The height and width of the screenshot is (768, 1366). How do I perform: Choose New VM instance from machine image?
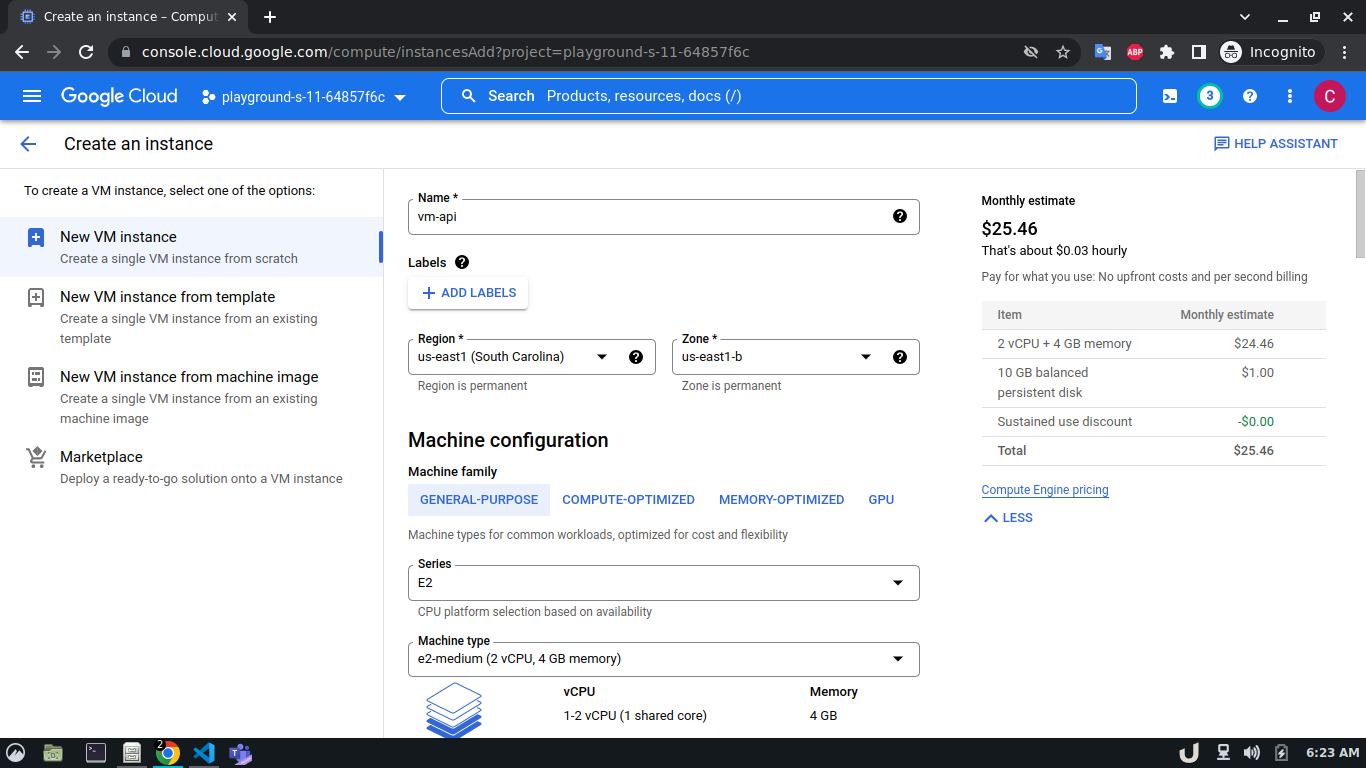point(191,397)
